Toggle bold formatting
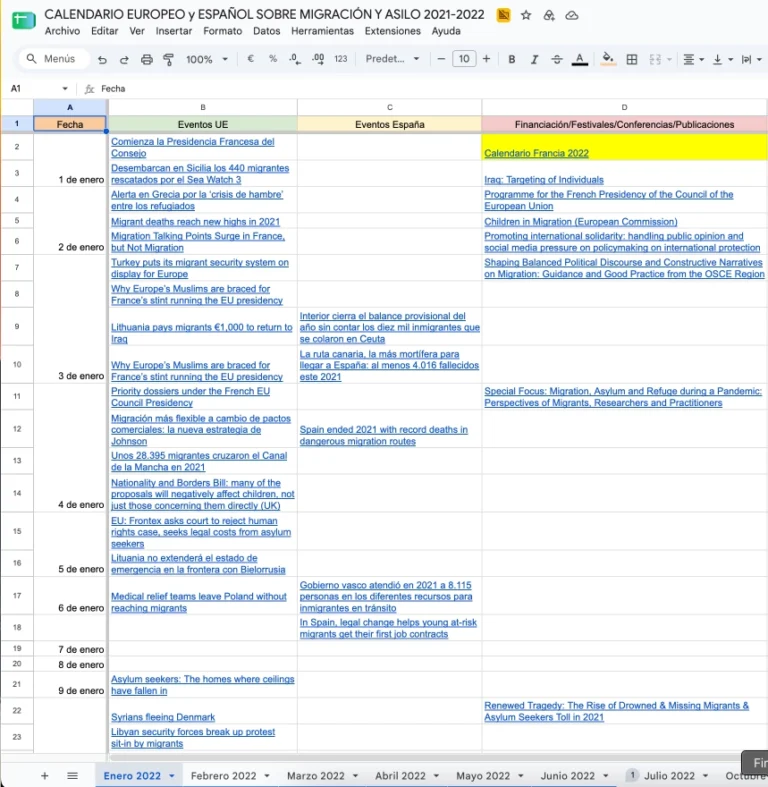Viewport: 768px width, 787px height. 511,59
